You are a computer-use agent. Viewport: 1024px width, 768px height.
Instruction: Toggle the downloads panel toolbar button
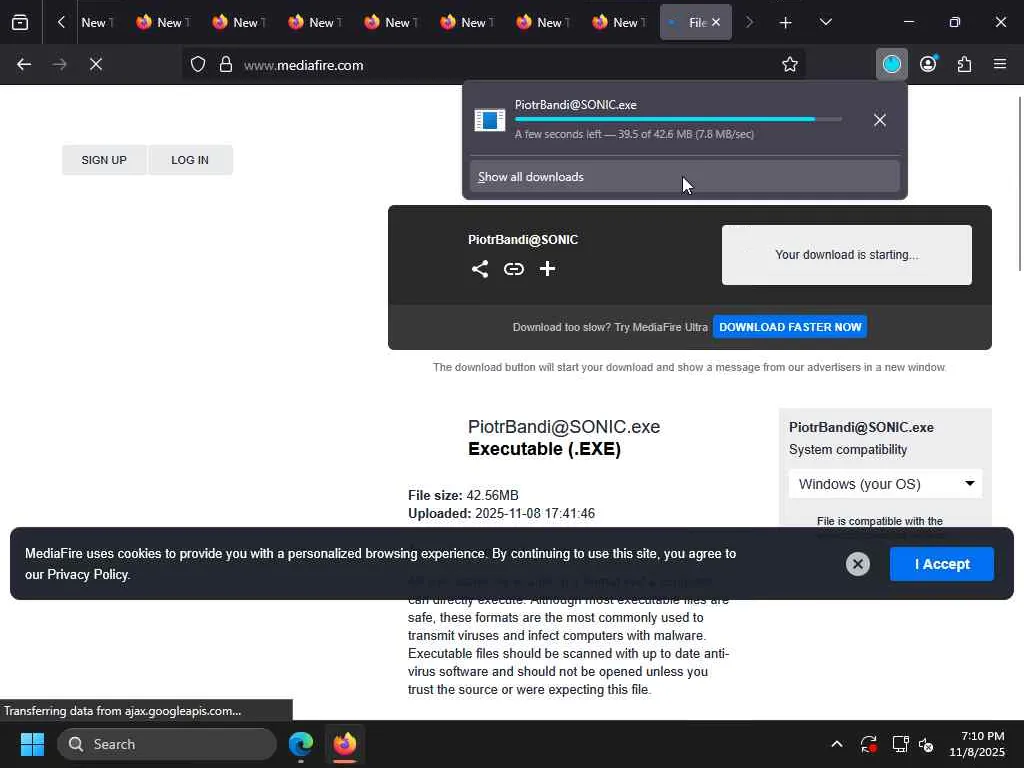(891, 65)
